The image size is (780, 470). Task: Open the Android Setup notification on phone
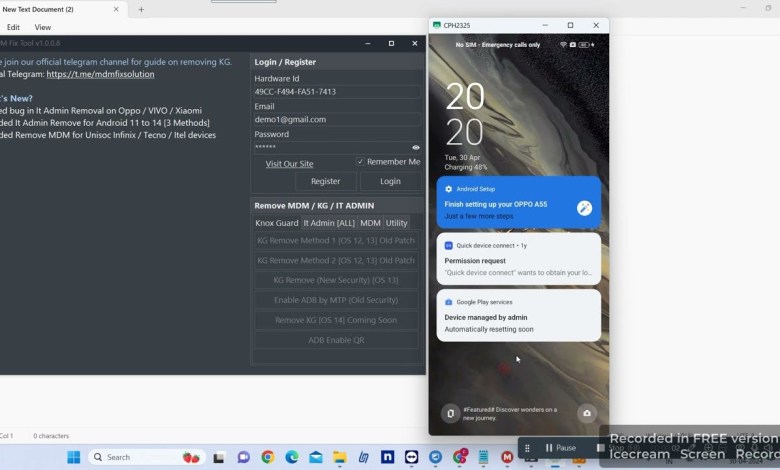point(518,202)
